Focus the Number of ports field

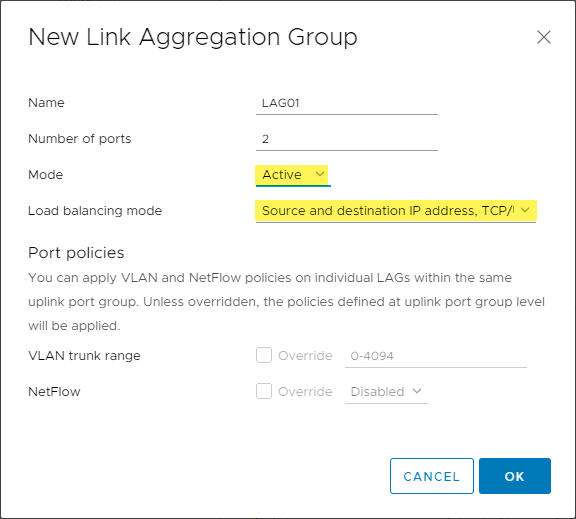[346, 139]
